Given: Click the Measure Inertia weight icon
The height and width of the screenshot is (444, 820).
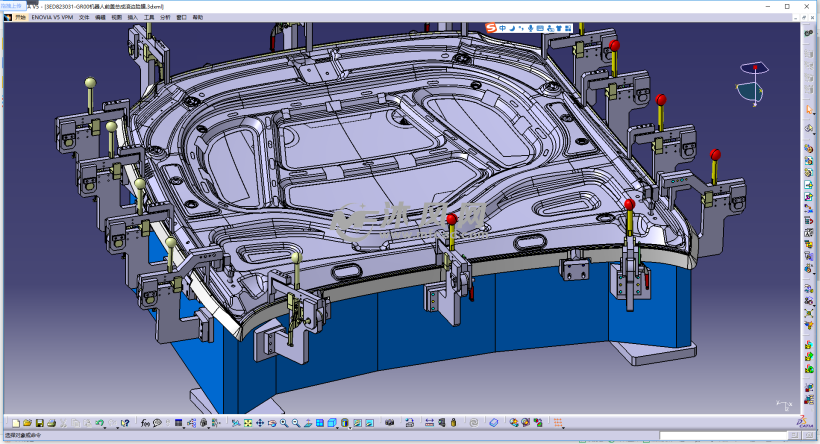Looking at the screenshot, I should [453, 423].
